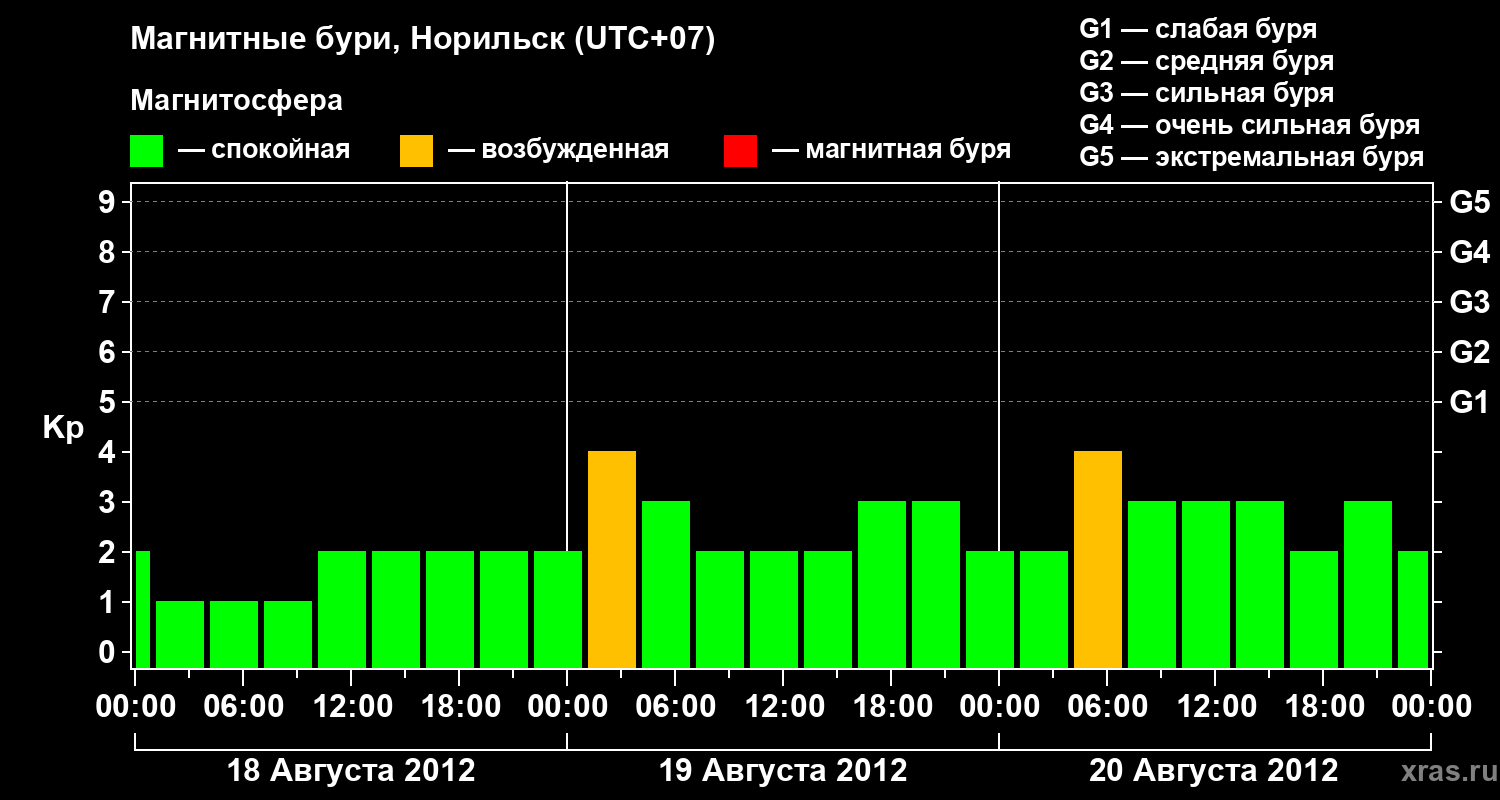
Task: Click '18:00' time label above 20 Августа
Action: click(1323, 707)
